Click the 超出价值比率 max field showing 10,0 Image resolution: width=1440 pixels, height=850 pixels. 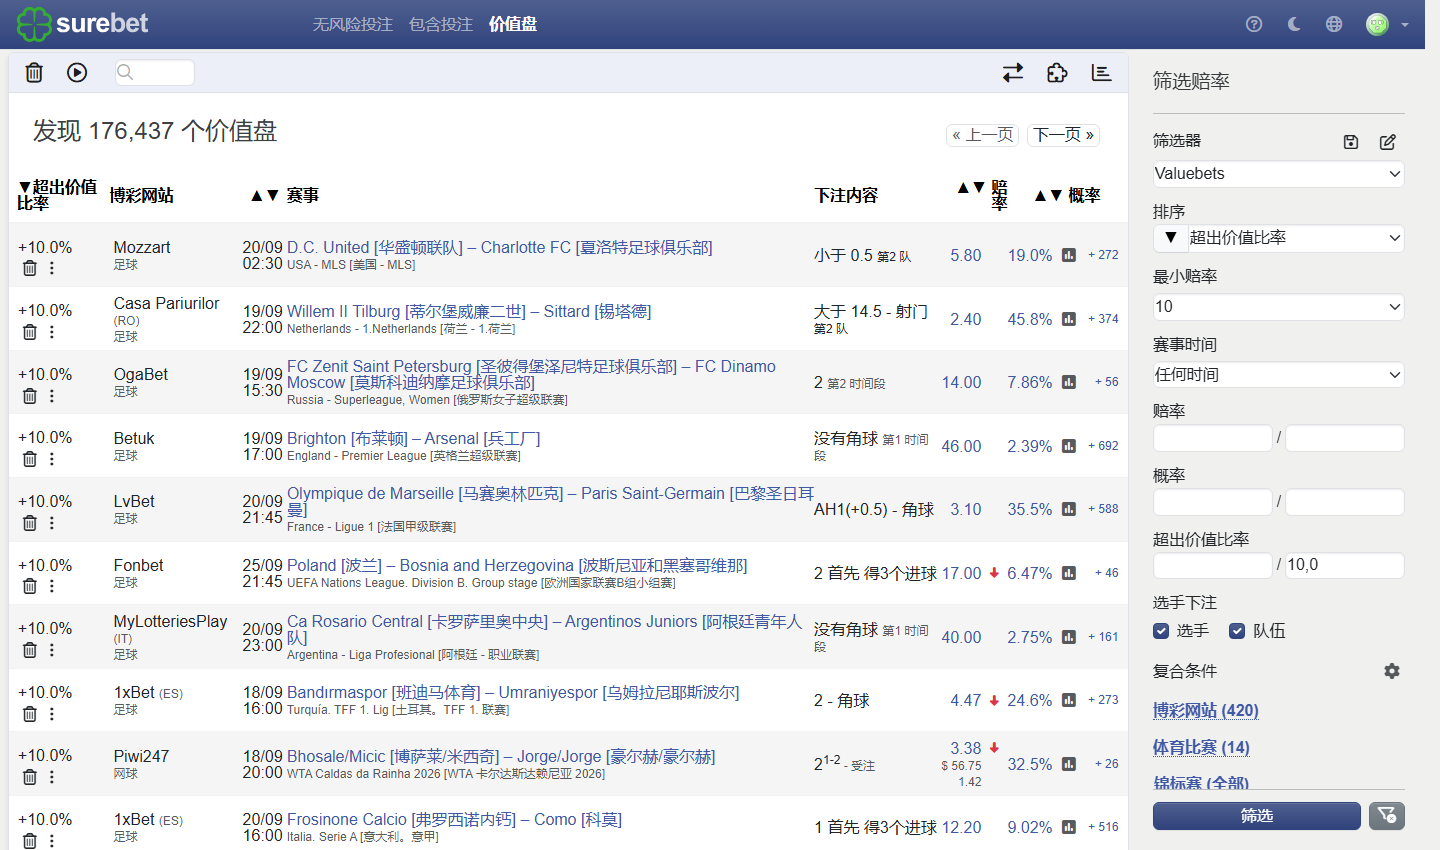(x=1345, y=565)
